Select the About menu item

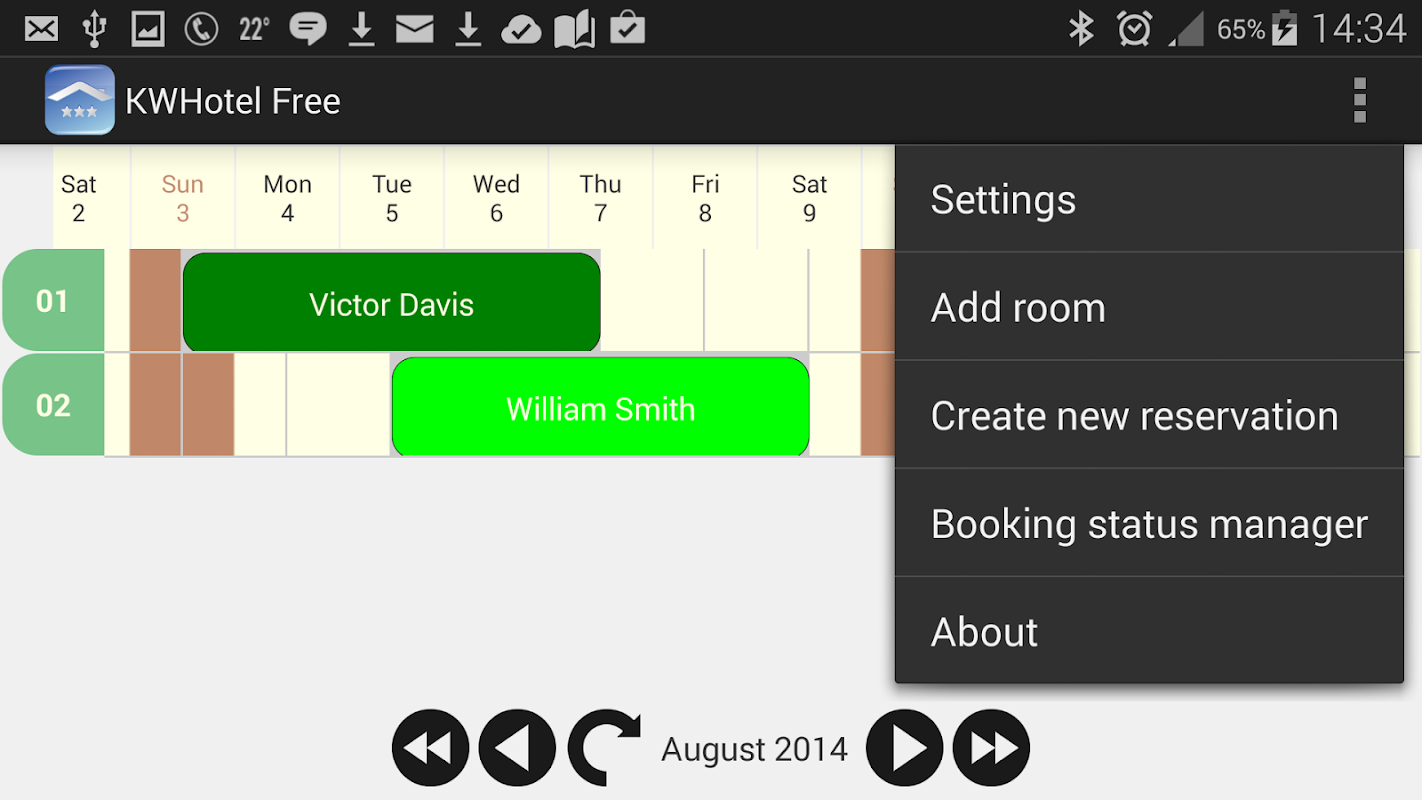pyautogui.click(x=1149, y=631)
